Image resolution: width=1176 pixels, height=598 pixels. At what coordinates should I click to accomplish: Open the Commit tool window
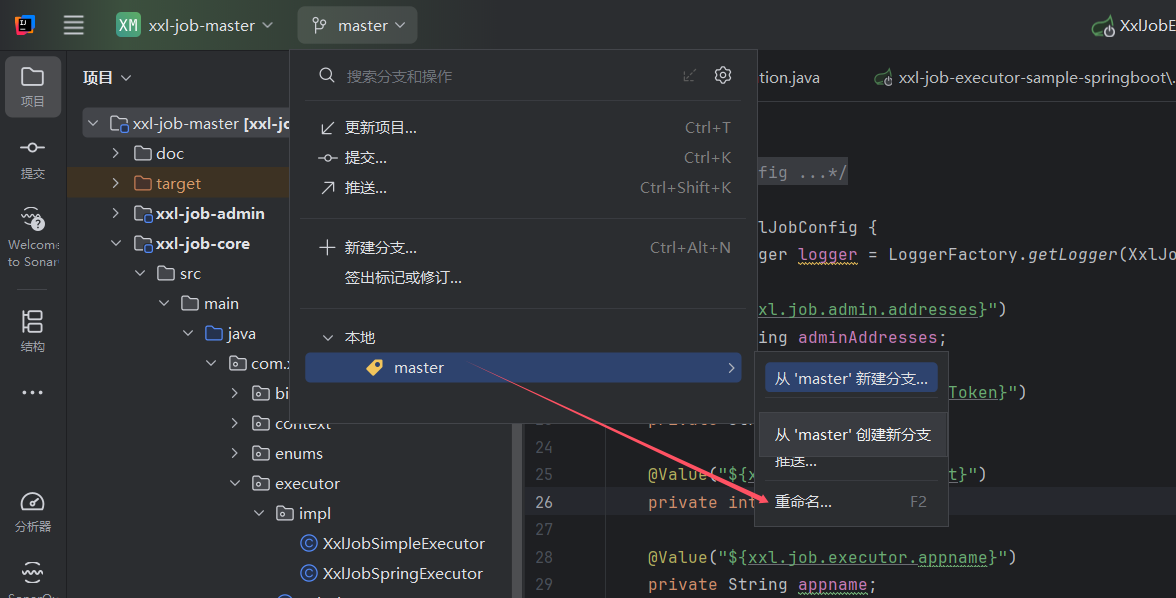tap(33, 158)
